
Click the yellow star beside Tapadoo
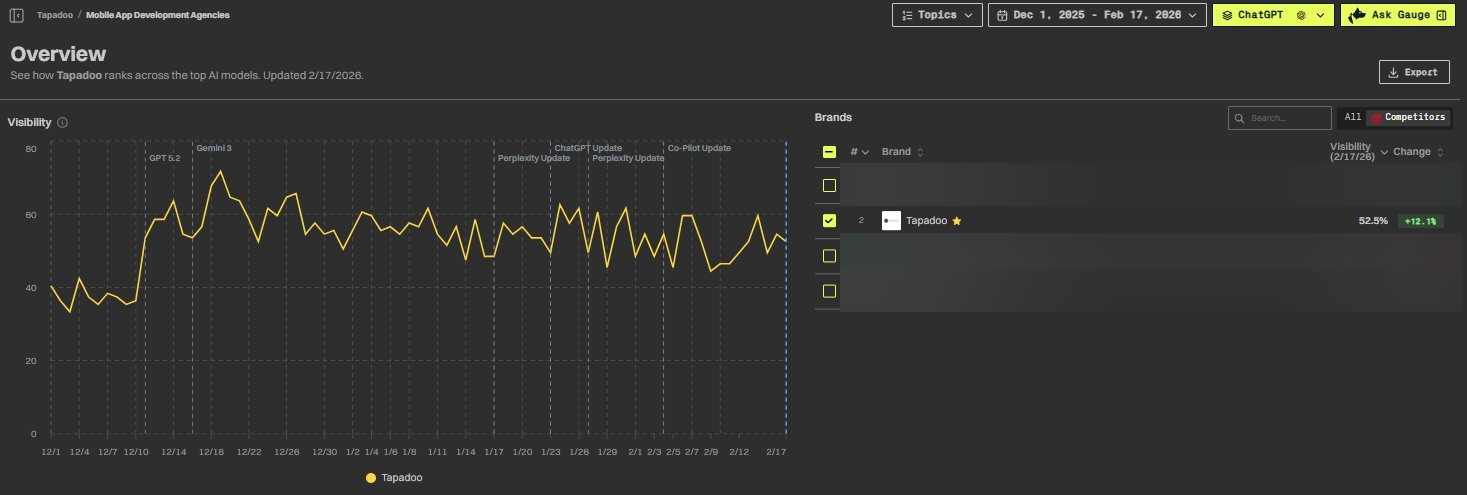(x=956, y=221)
